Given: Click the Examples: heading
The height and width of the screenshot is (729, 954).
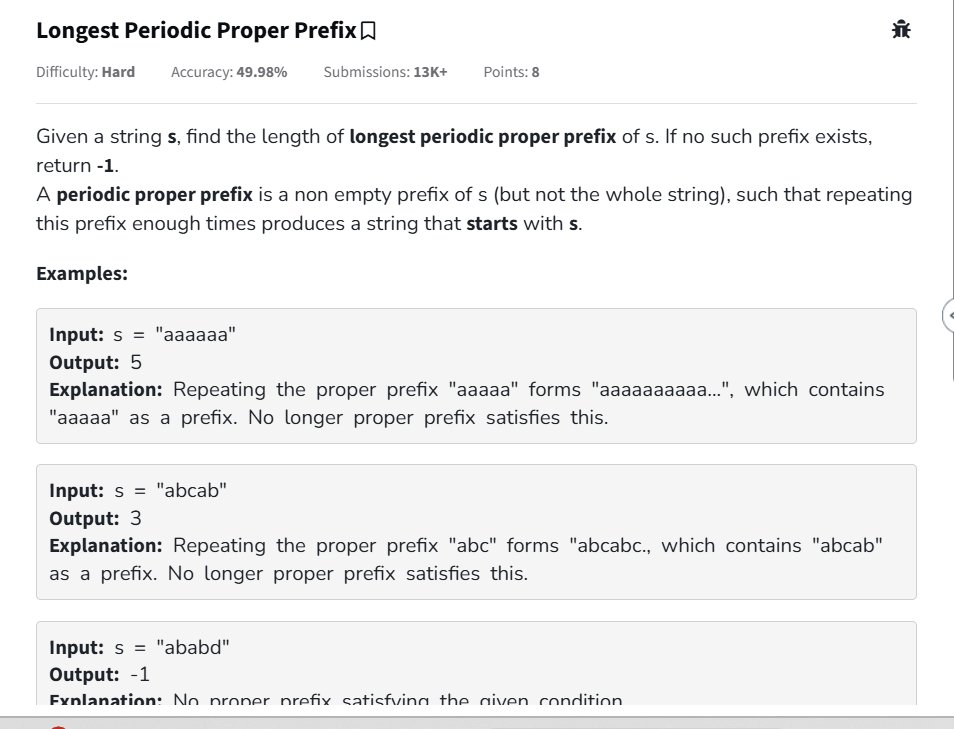Looking at the screenshot, I should point(82,273).
